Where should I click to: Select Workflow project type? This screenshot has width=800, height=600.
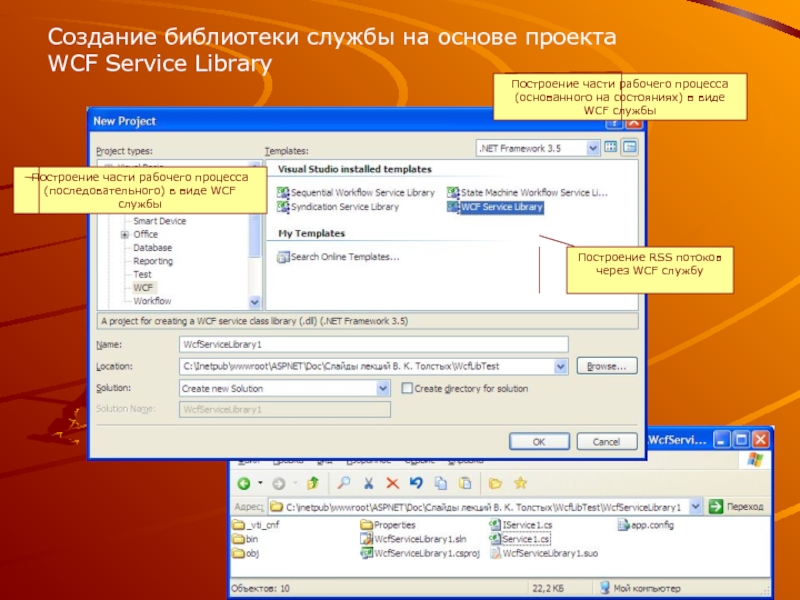pyautogui.click(x=152, y=301)
